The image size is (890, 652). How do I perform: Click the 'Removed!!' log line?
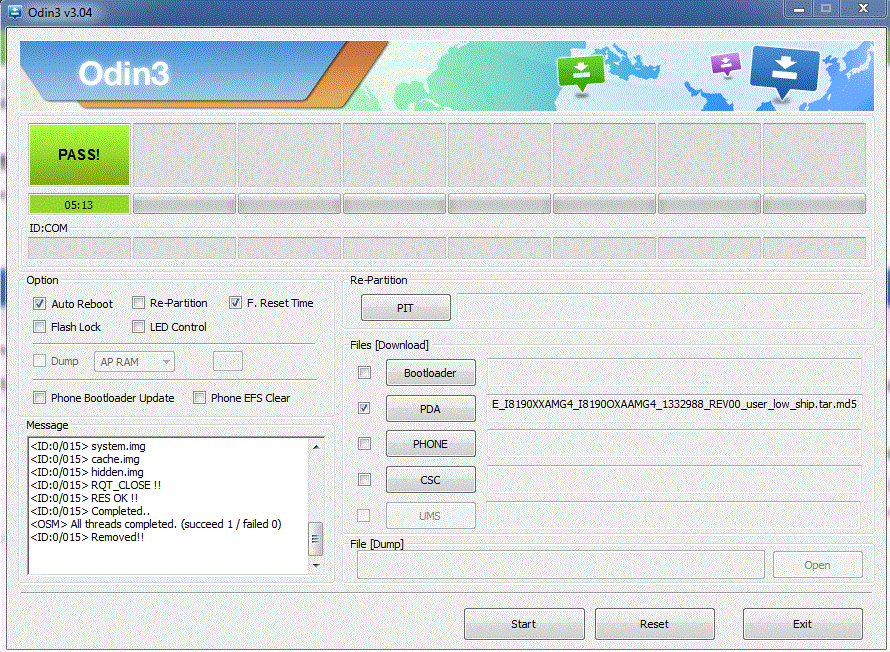click(x=87, y=537)
